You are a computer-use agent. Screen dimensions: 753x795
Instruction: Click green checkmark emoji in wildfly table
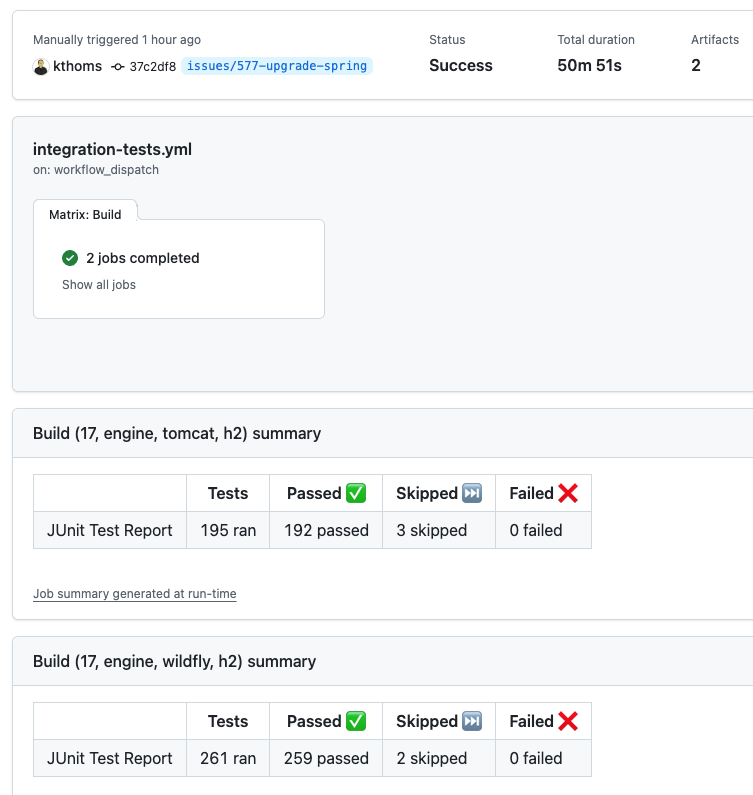356,721
